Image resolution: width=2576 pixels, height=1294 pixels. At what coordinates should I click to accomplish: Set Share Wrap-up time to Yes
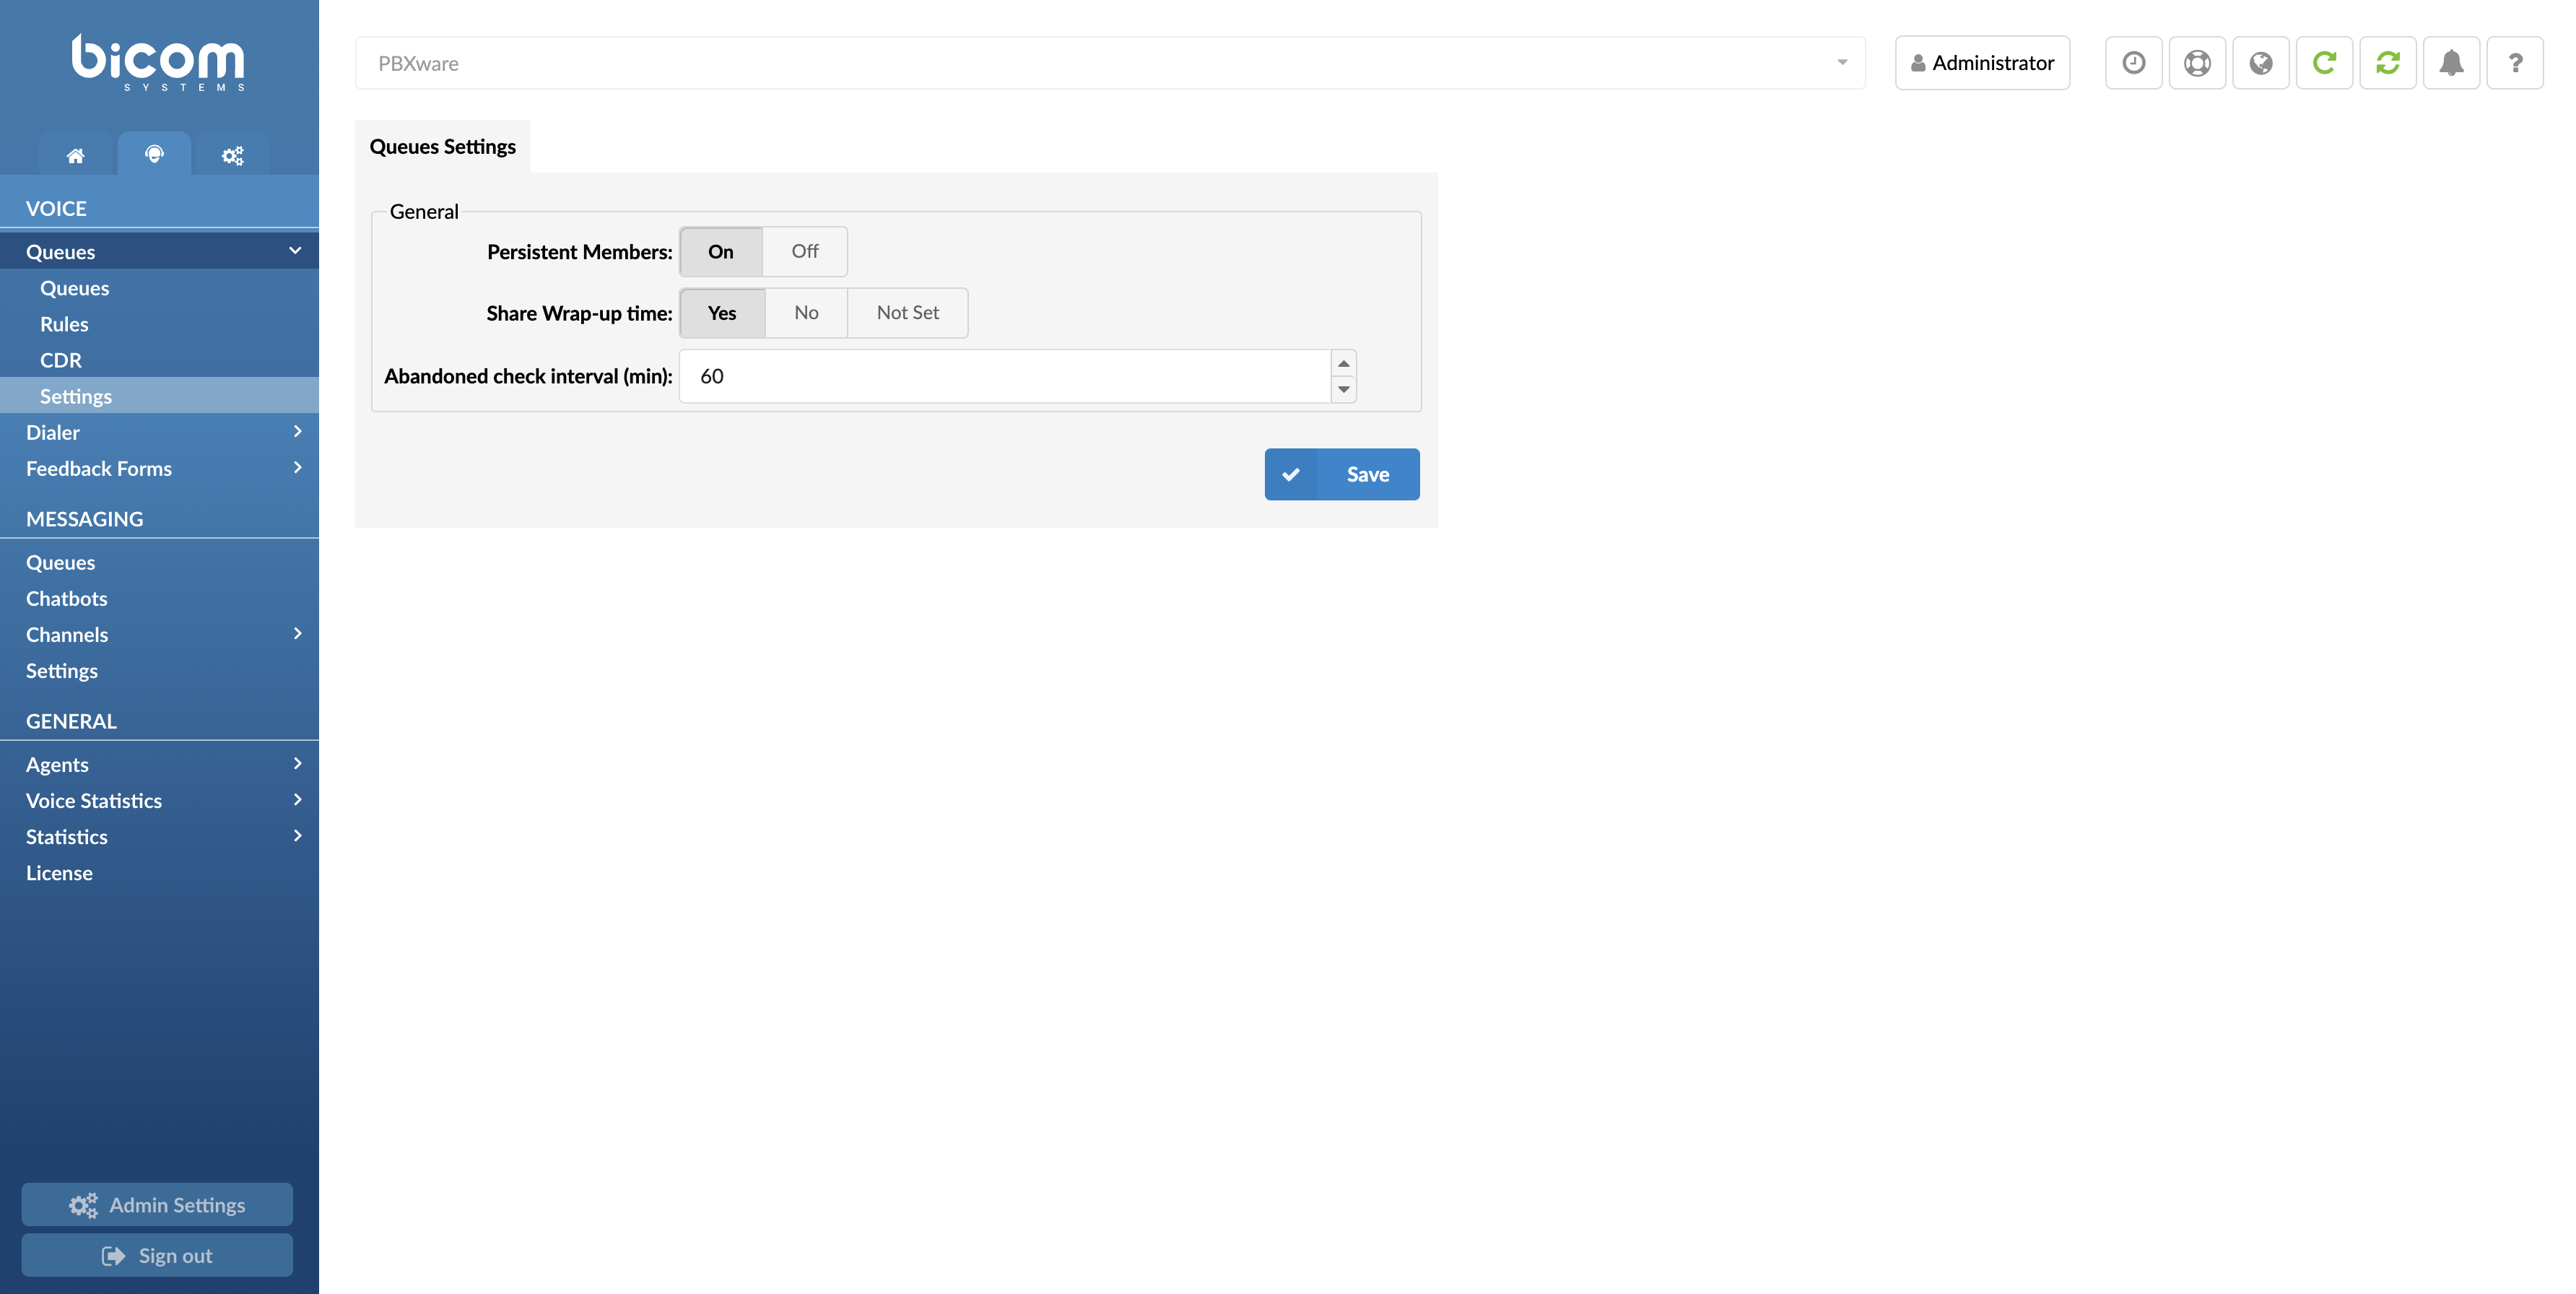point(722,313)
